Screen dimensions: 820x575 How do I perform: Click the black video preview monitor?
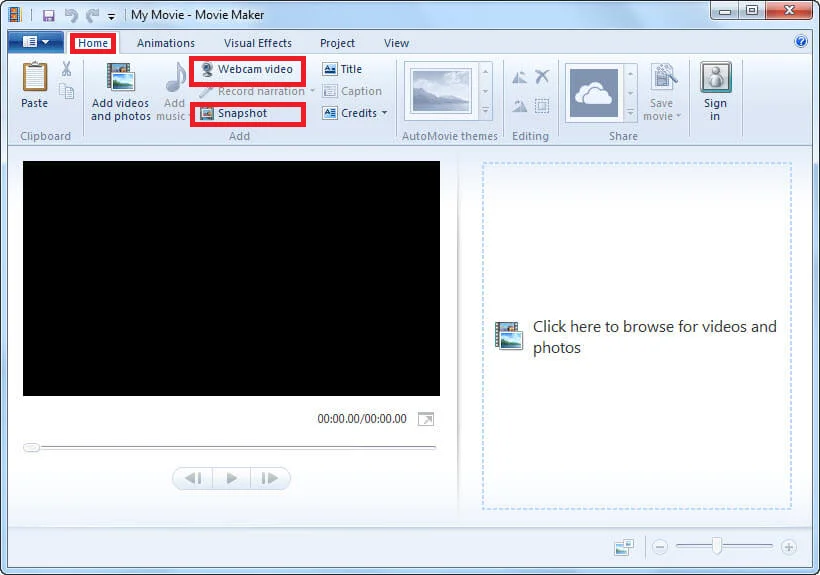pyautogui.click(x=231, y=278)
